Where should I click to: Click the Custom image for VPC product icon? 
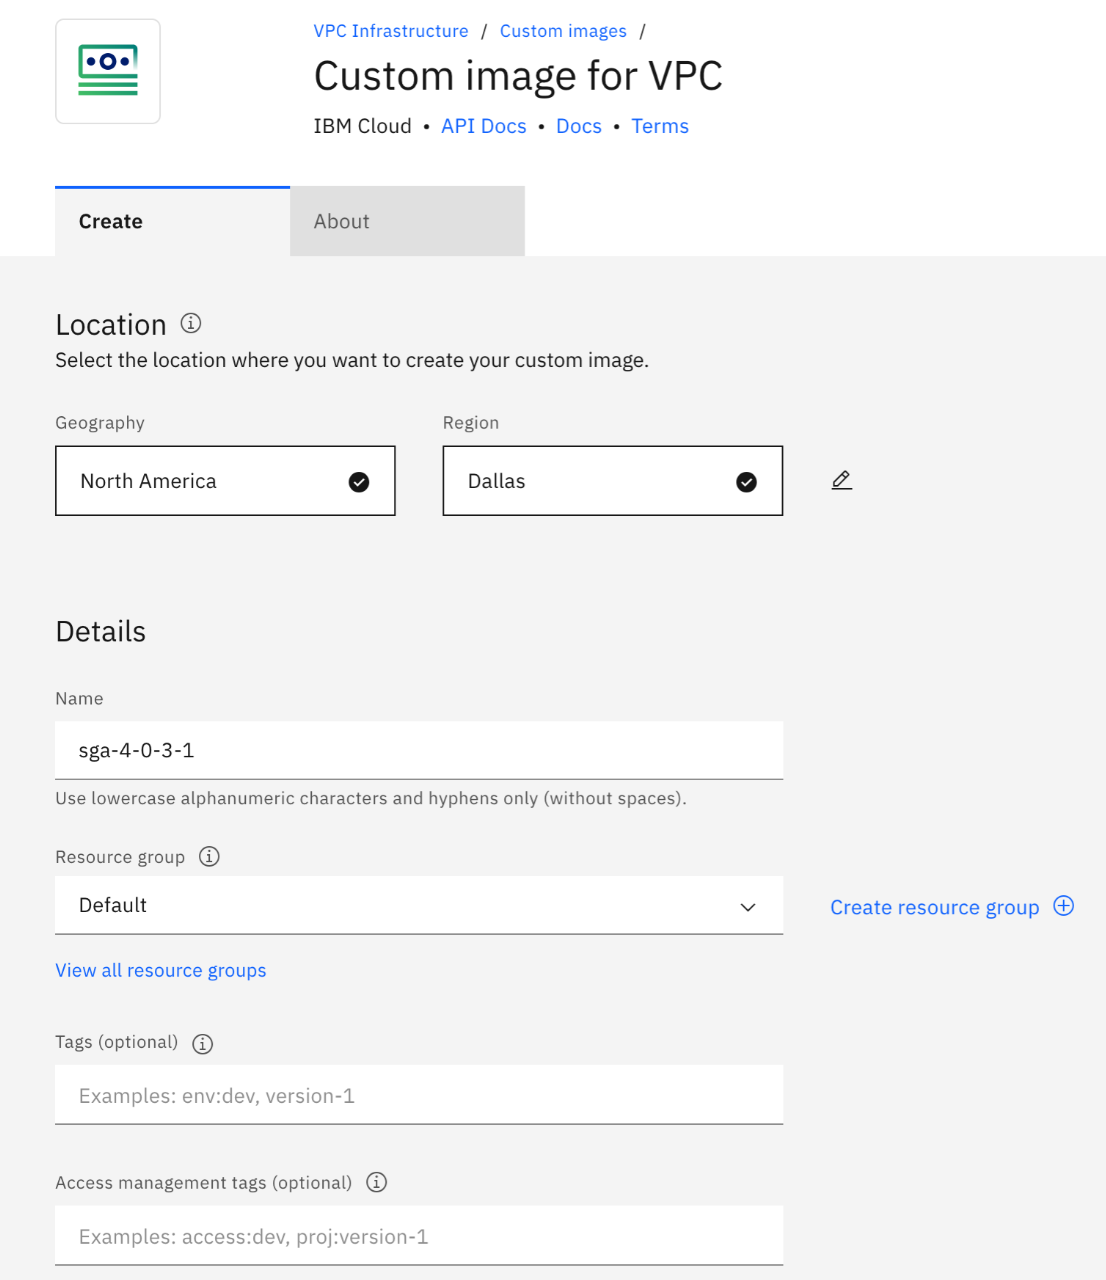pyautogui.click(x=108, y=71)
